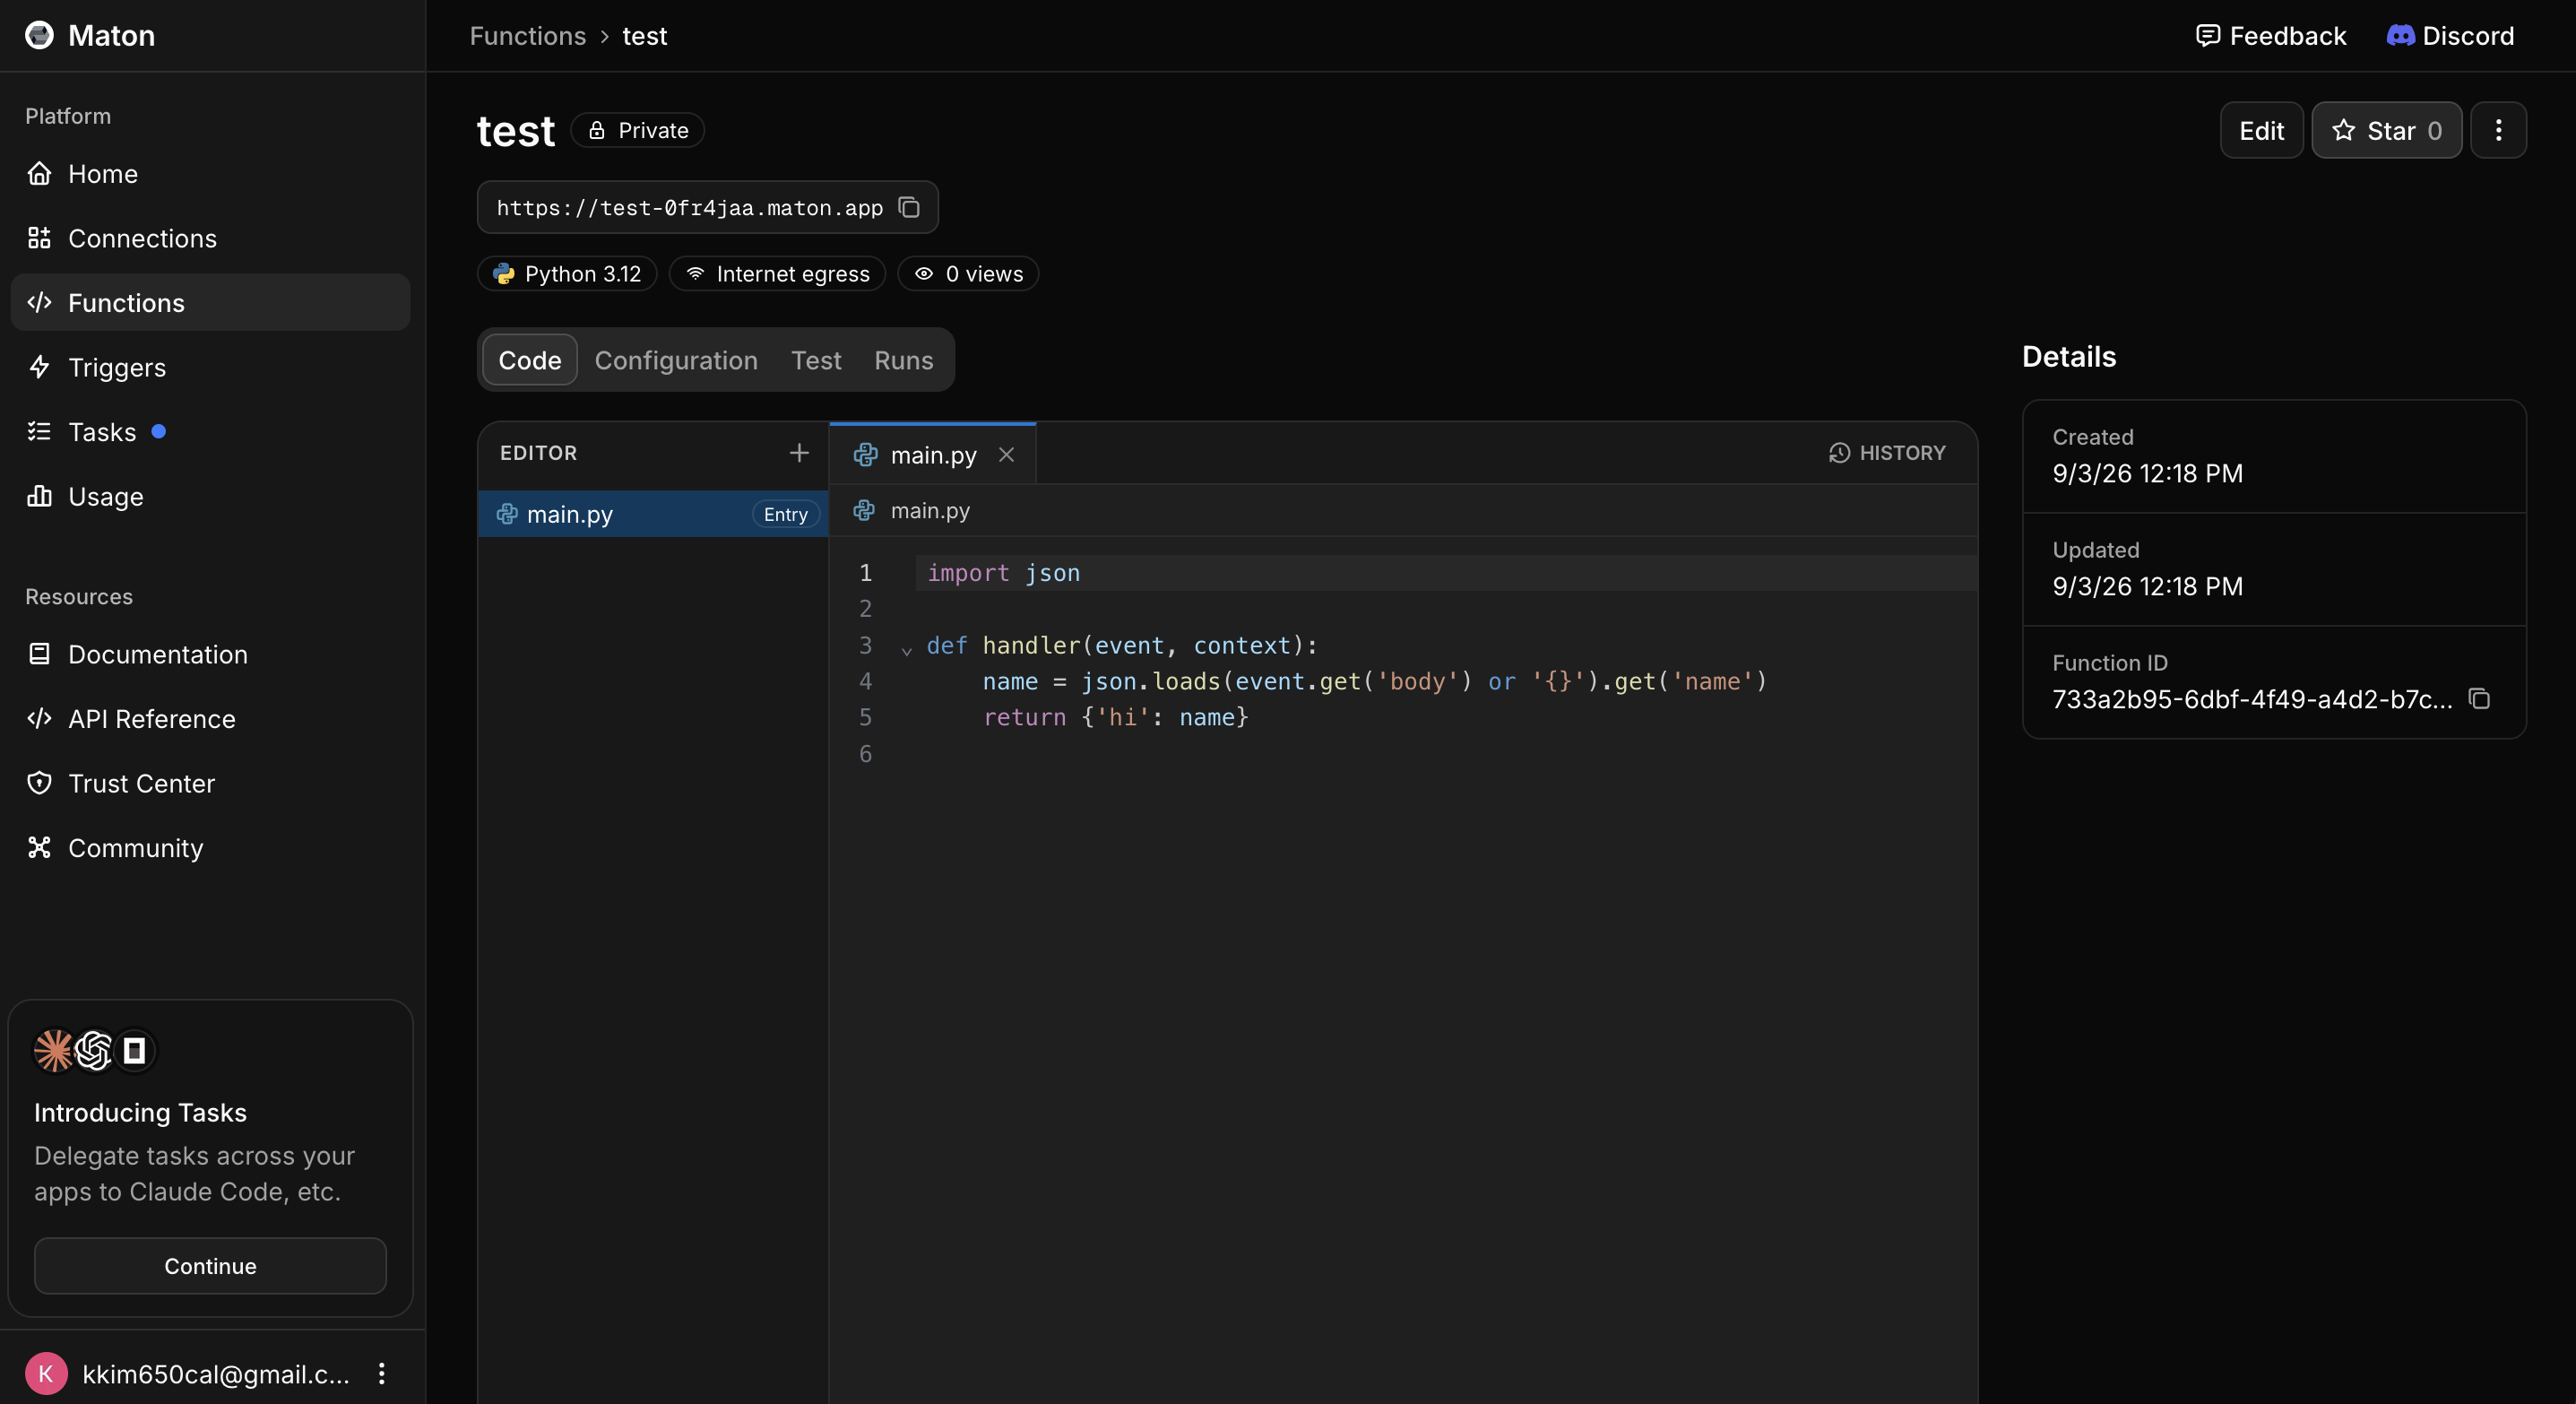Click the square app icon in promo card
Viewport: 2576px width, 1404px height.
[x=134, y=1050]
